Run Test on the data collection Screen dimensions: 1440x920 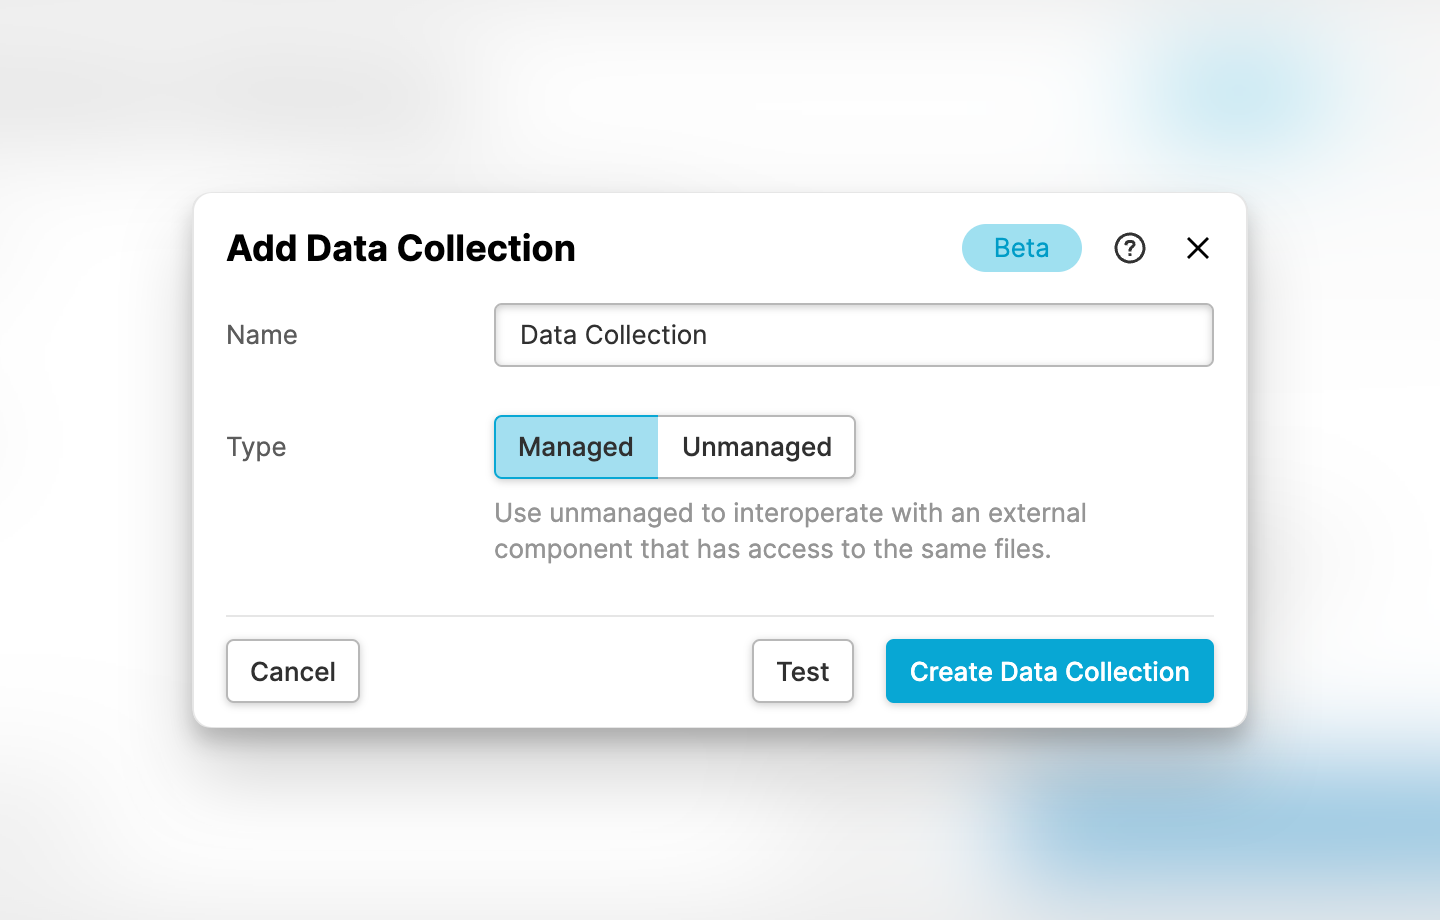click(x=802, y=671)
